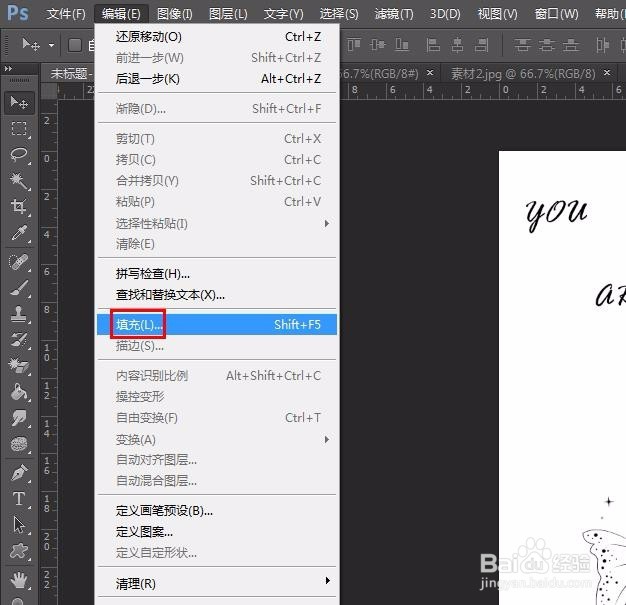Image resolution: width=626 pixels, height=605 pixels.
Task: Switch to the 未标题 document tab
Action: 68,73
